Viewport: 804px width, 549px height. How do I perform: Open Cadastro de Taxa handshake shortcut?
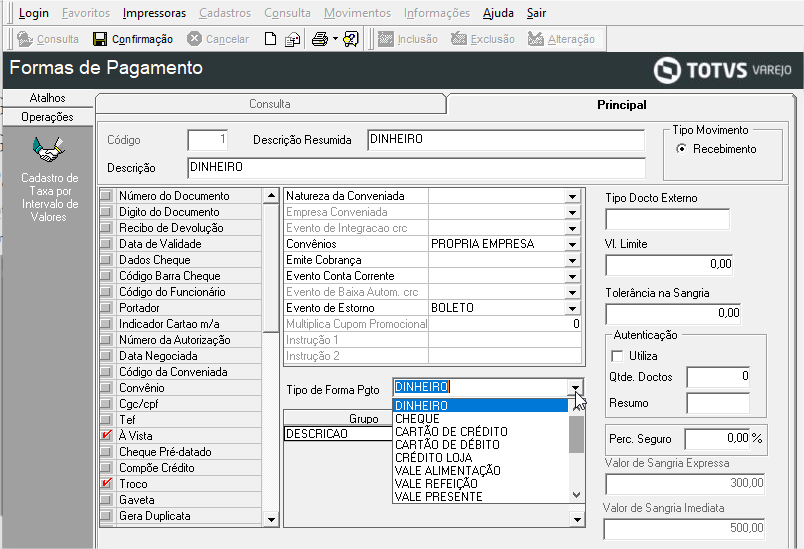(x=49, y=150)
